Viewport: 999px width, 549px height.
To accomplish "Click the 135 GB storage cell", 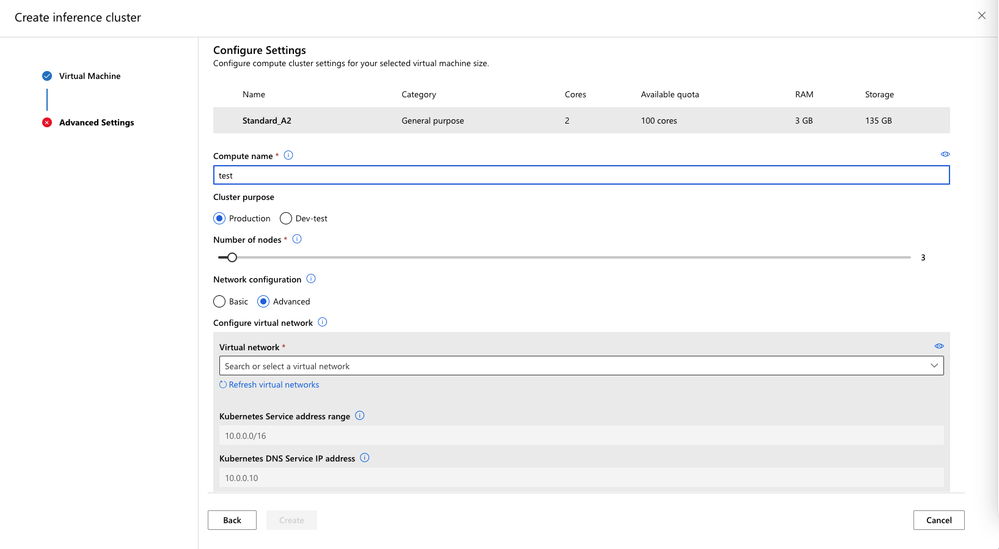I will point(879,120).
